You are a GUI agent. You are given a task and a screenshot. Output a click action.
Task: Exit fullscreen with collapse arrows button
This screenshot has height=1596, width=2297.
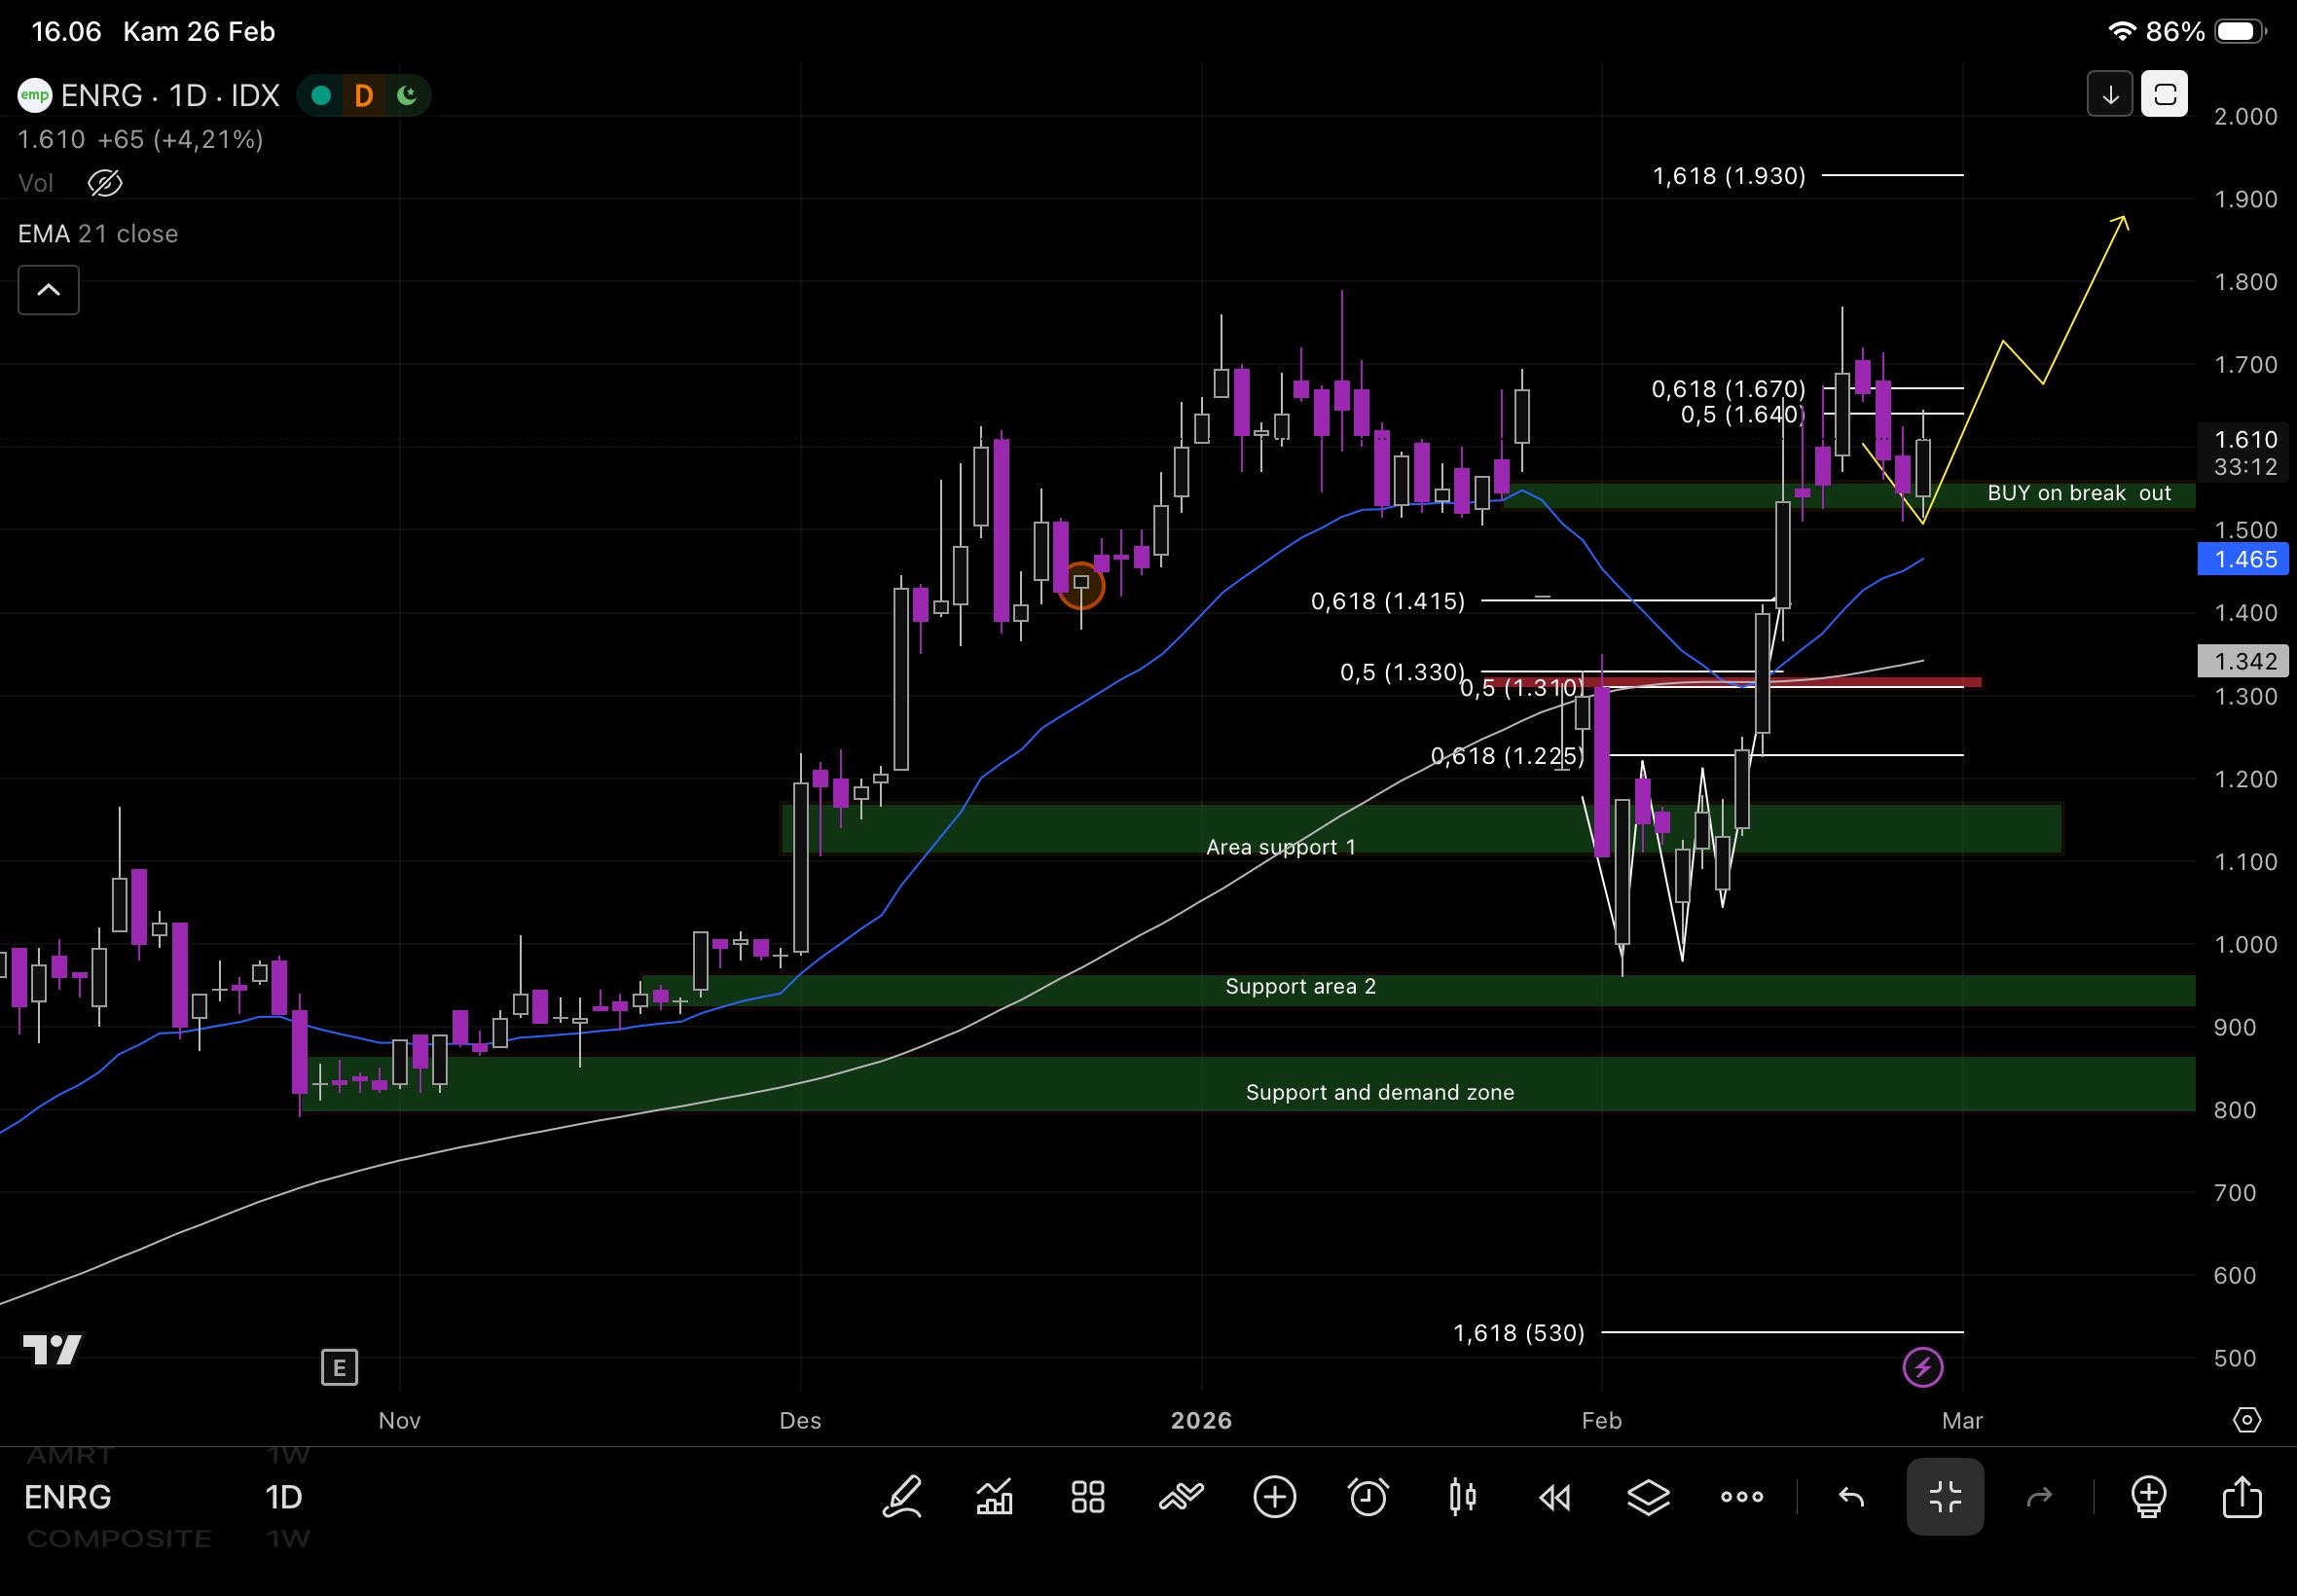coord(1945,1497)
